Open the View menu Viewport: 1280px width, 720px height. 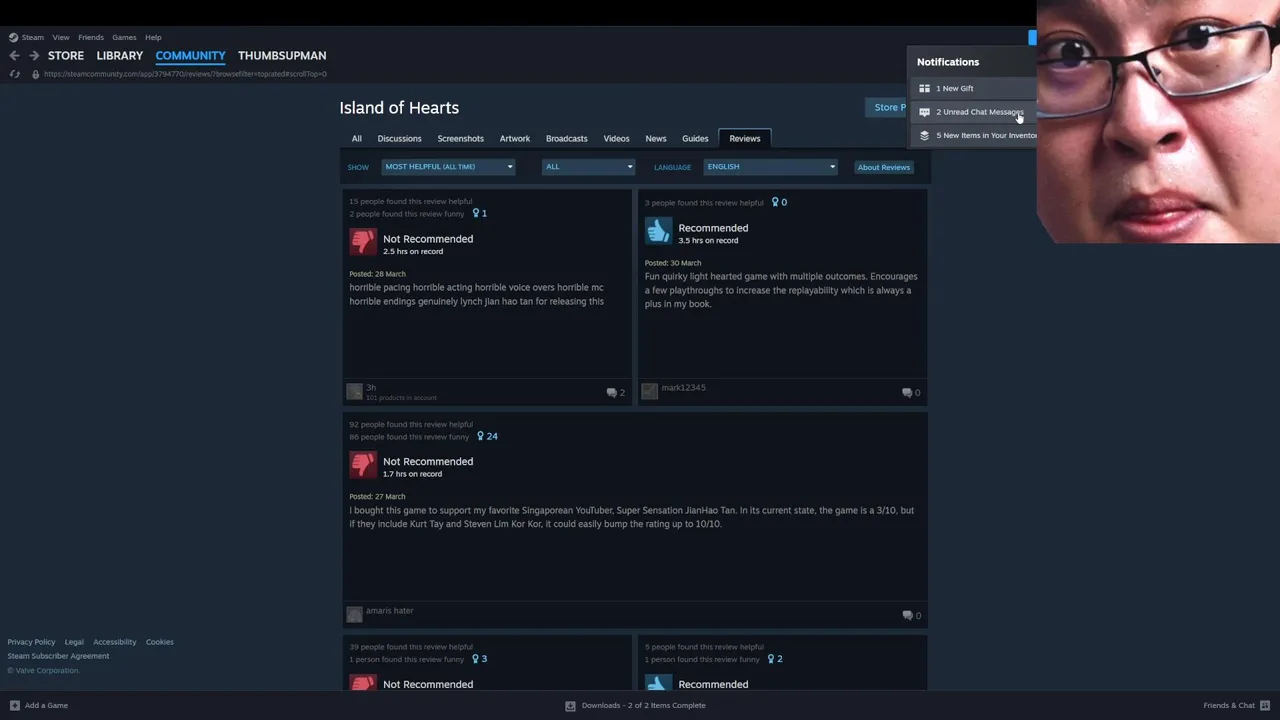point(61,37)
